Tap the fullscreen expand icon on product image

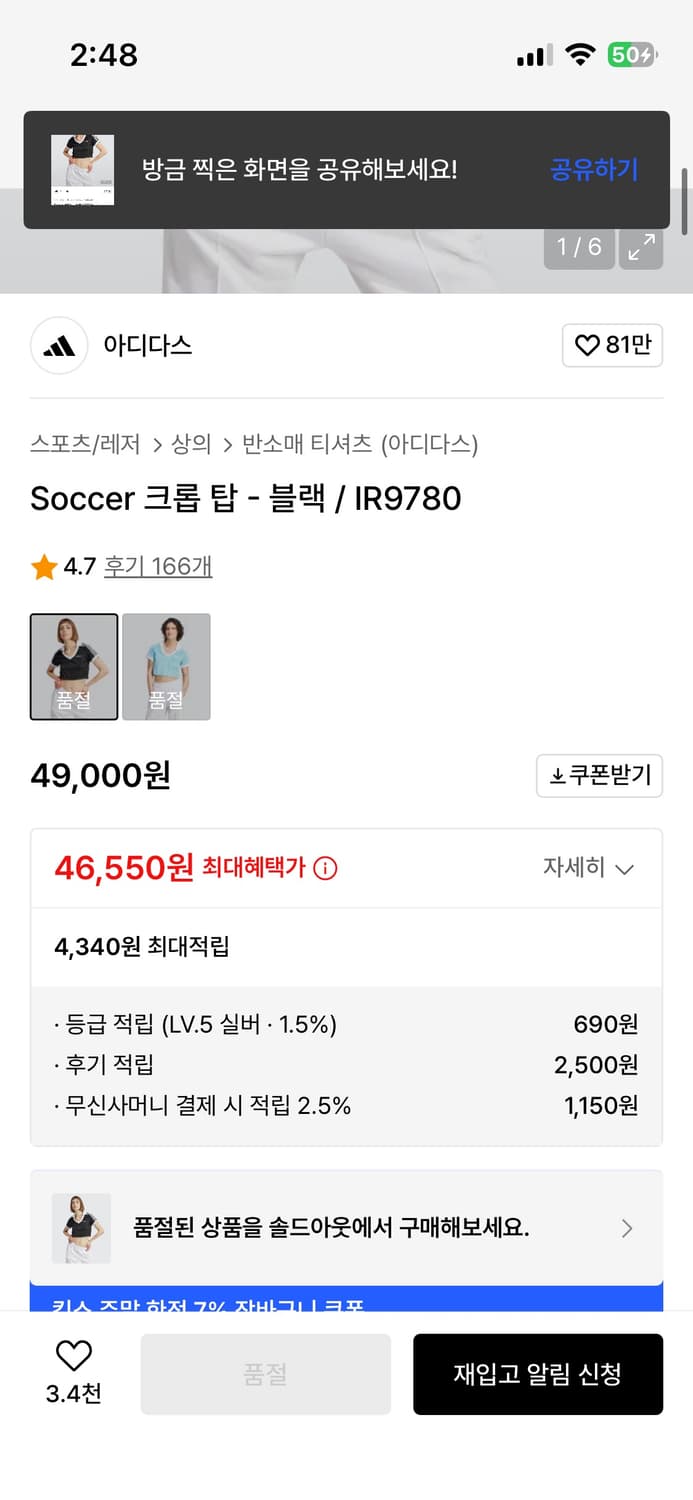[641, 246]
